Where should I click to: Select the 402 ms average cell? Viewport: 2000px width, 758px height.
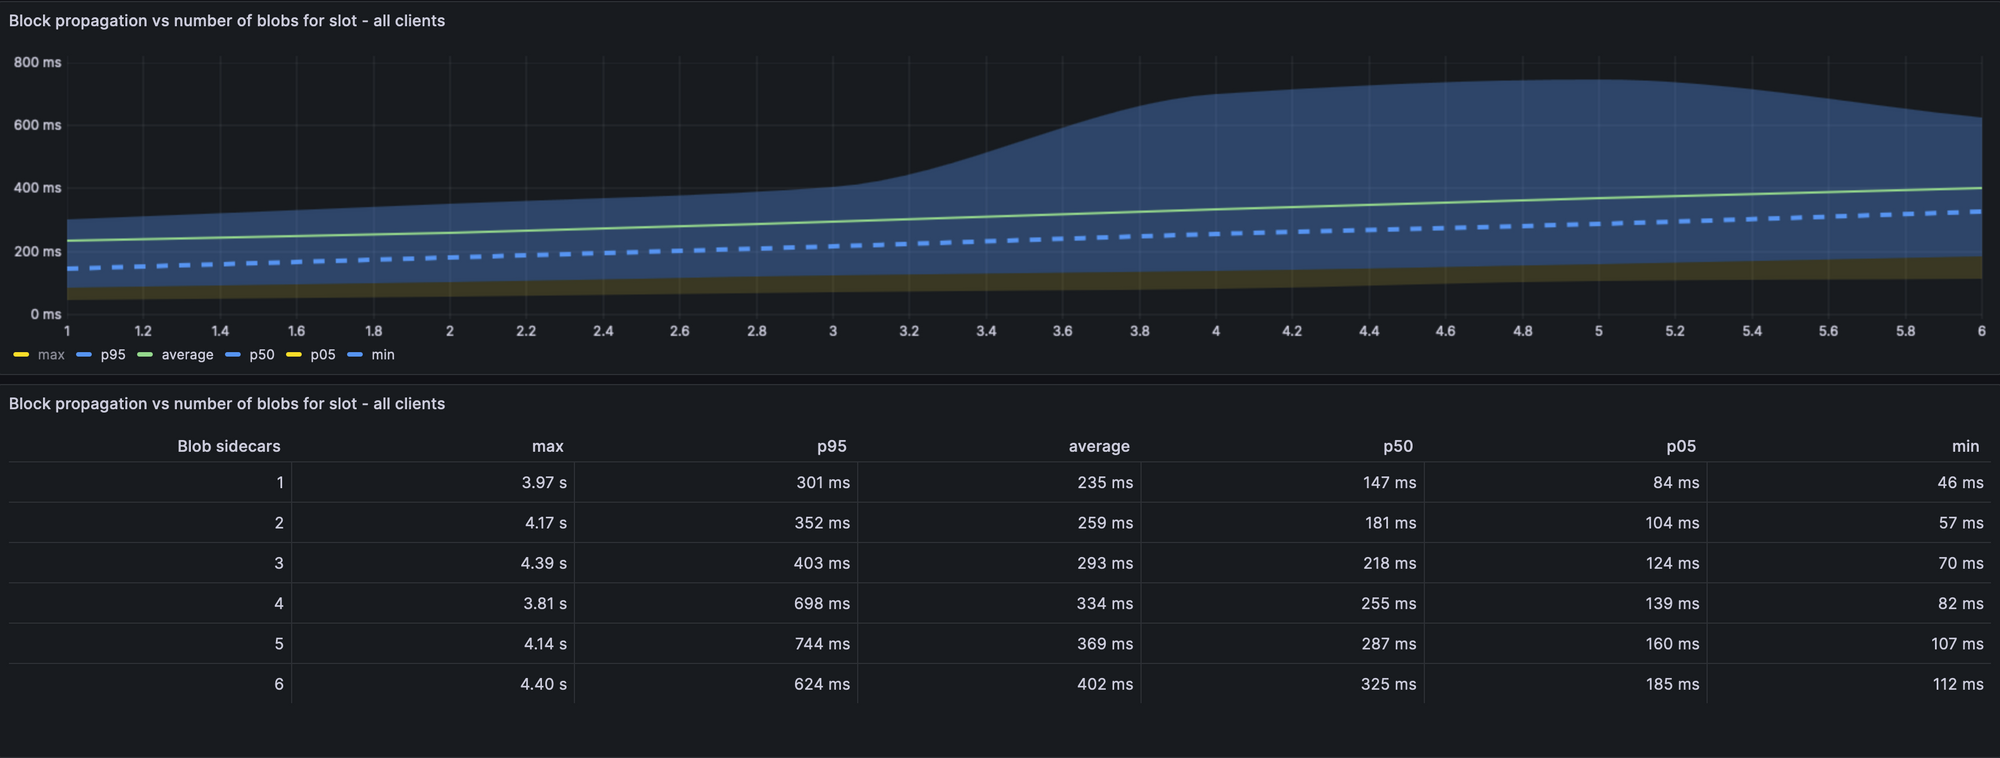pos(1104,685)
